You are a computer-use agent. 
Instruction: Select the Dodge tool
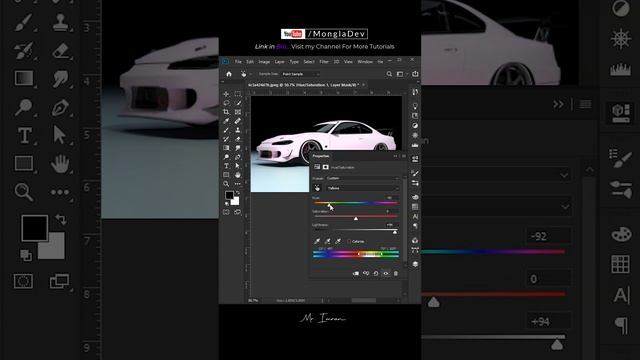point(226,157)
